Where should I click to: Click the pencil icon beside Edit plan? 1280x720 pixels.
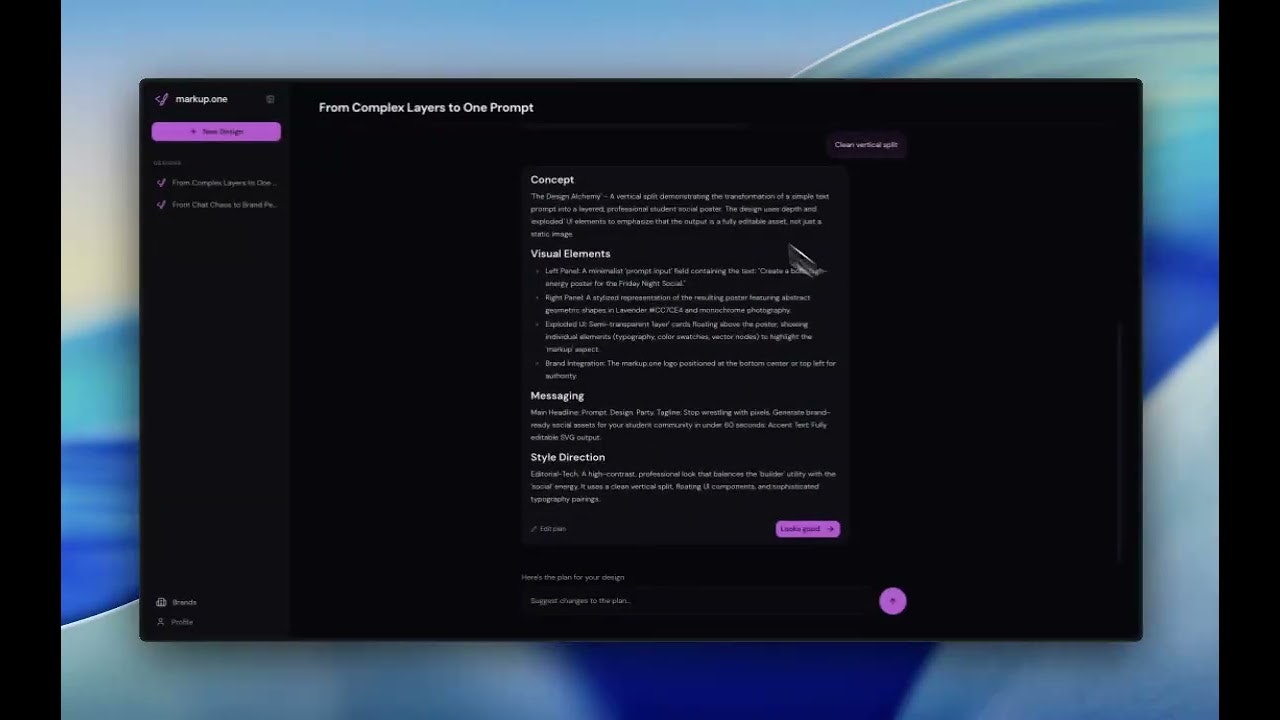534,529
